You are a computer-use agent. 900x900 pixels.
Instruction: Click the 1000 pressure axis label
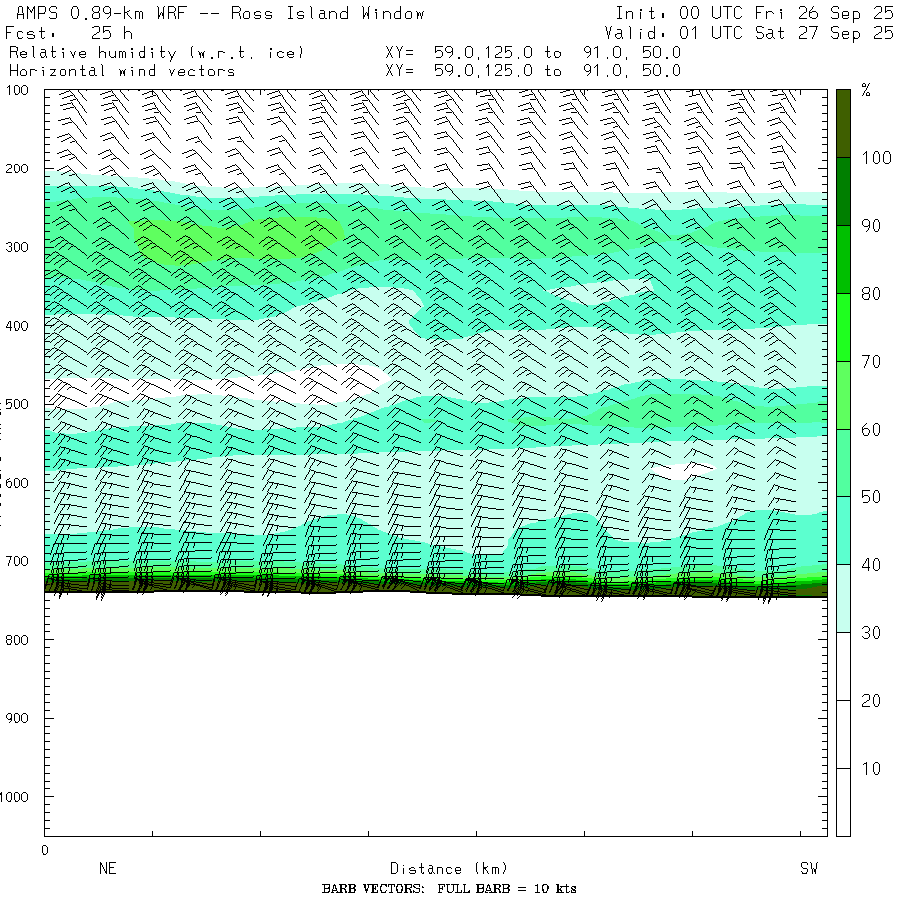(x=14, y=797)
